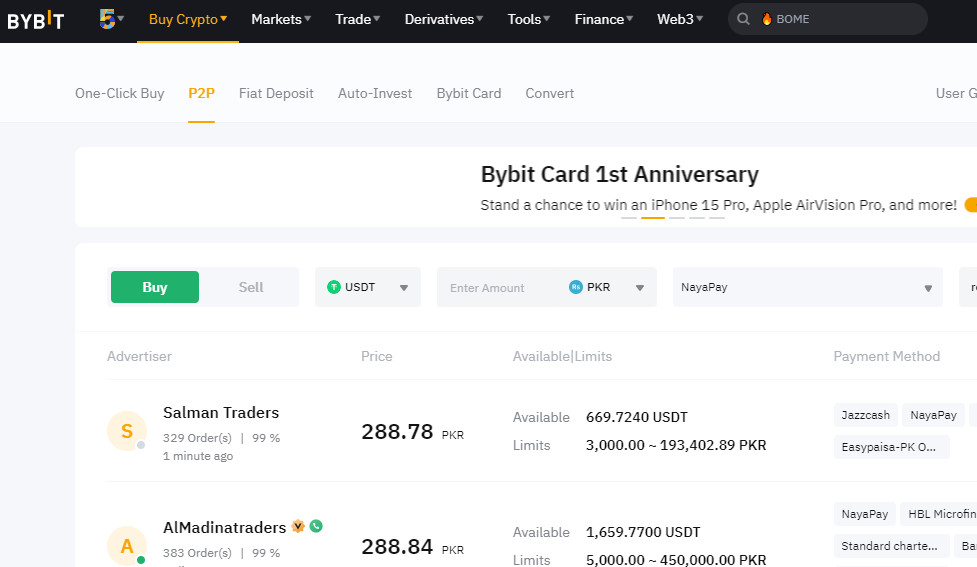Click Salman Traders avatar icon
The height and width of the screenshot is (567, 977).
point(126,431)
